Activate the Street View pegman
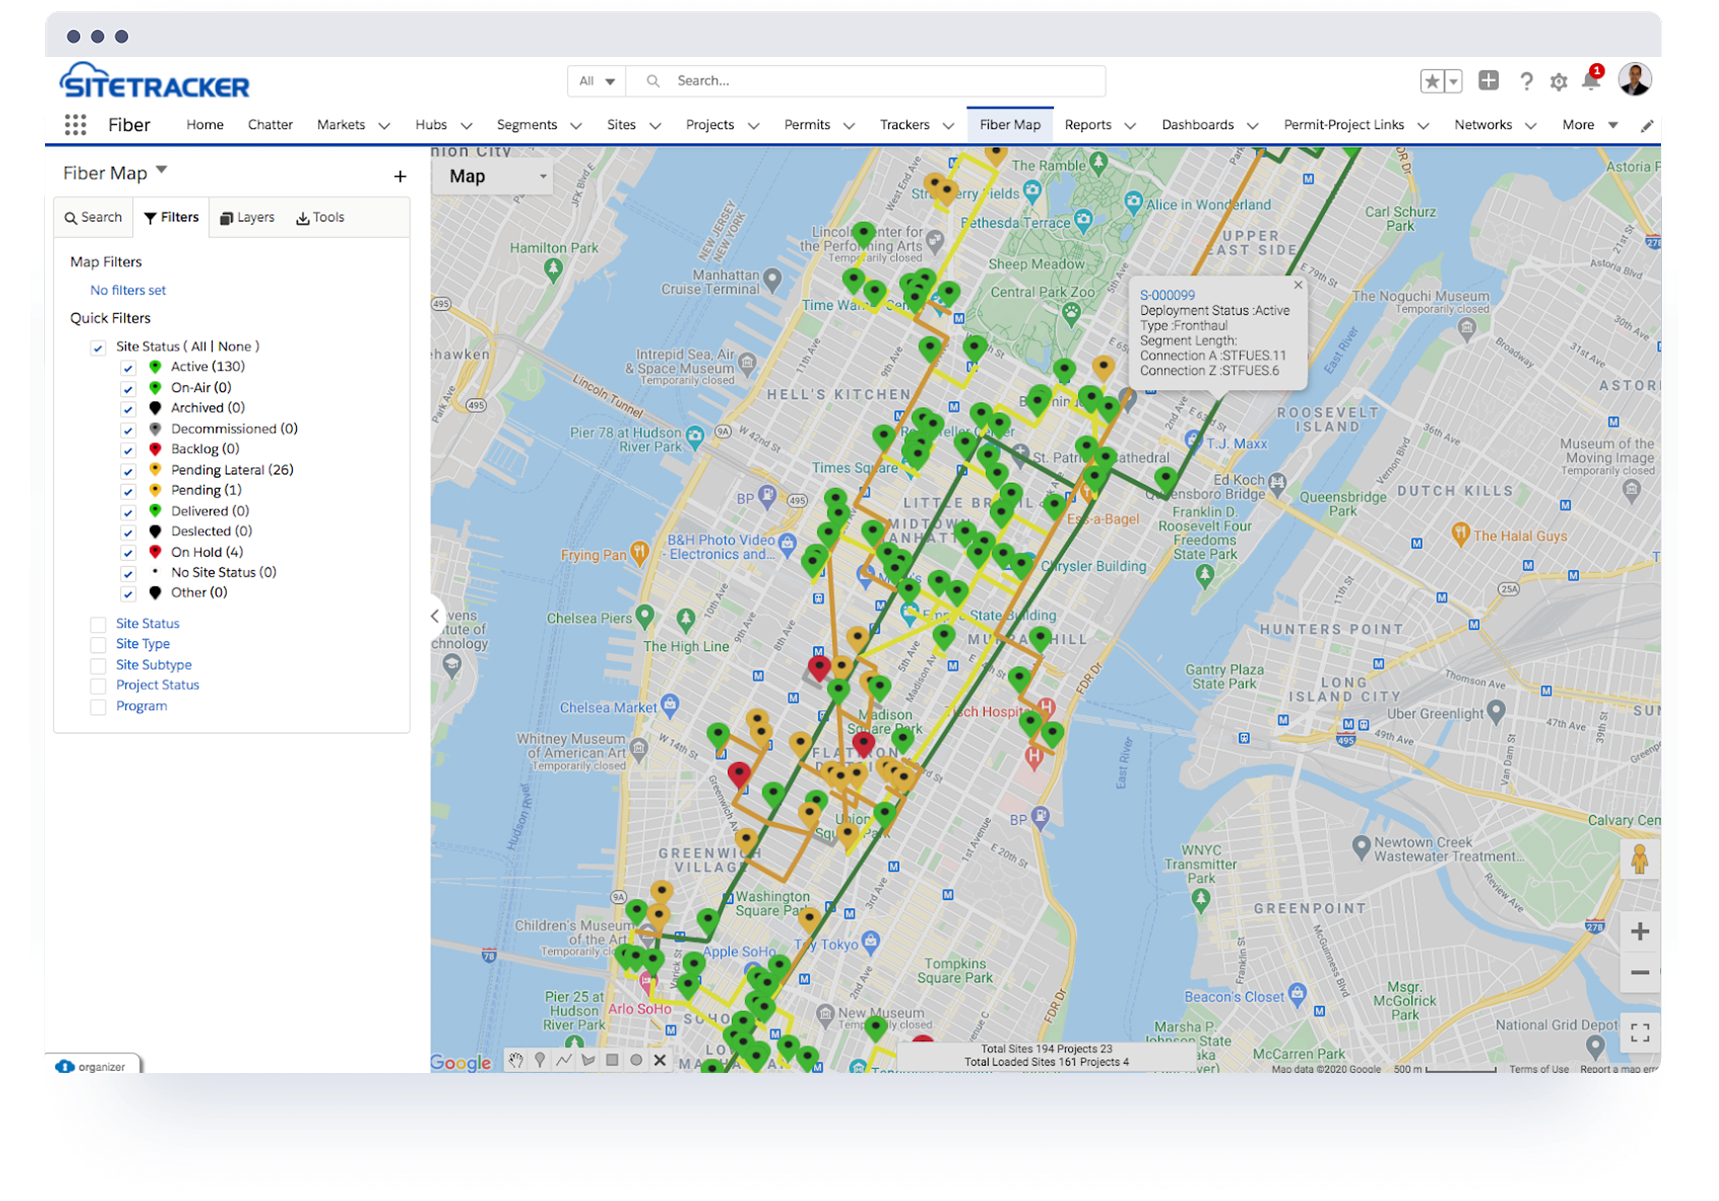Image resolution: width=1719 pixels, height=1201 pixels. pos(1640,858)
